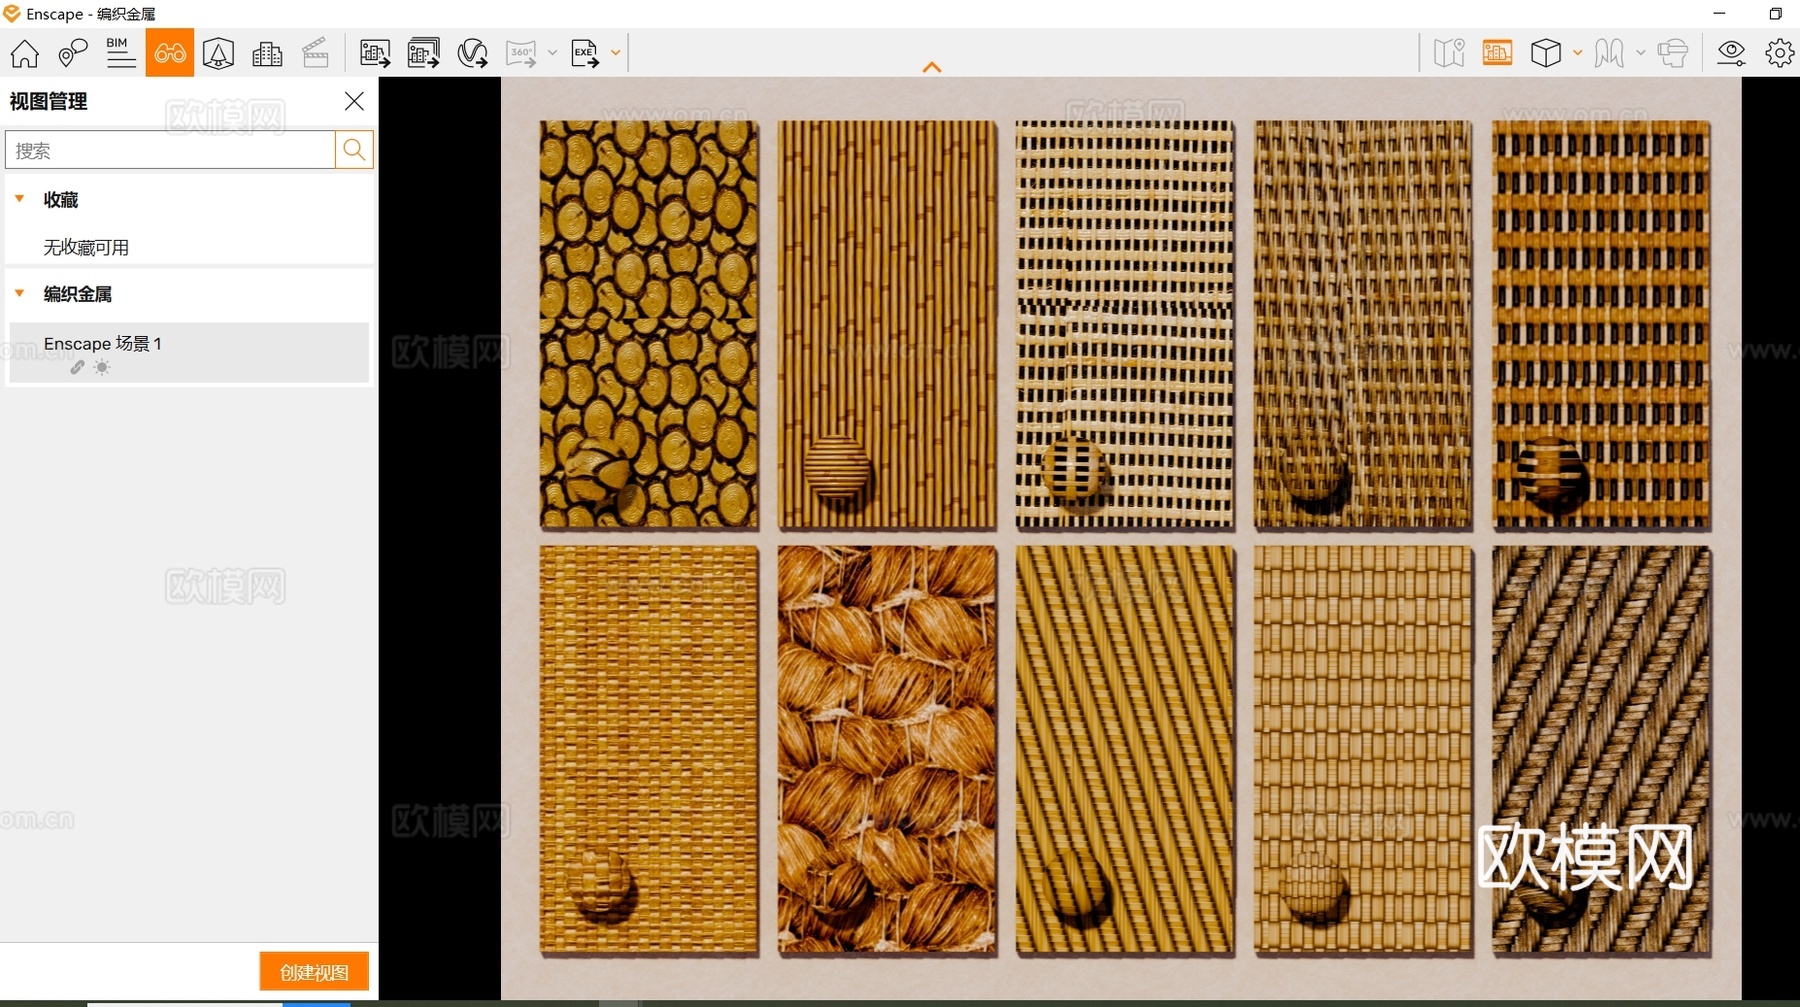1800x1007 pixels.
Task: Click the 创建视图 button
Action: tap(314, 972)
